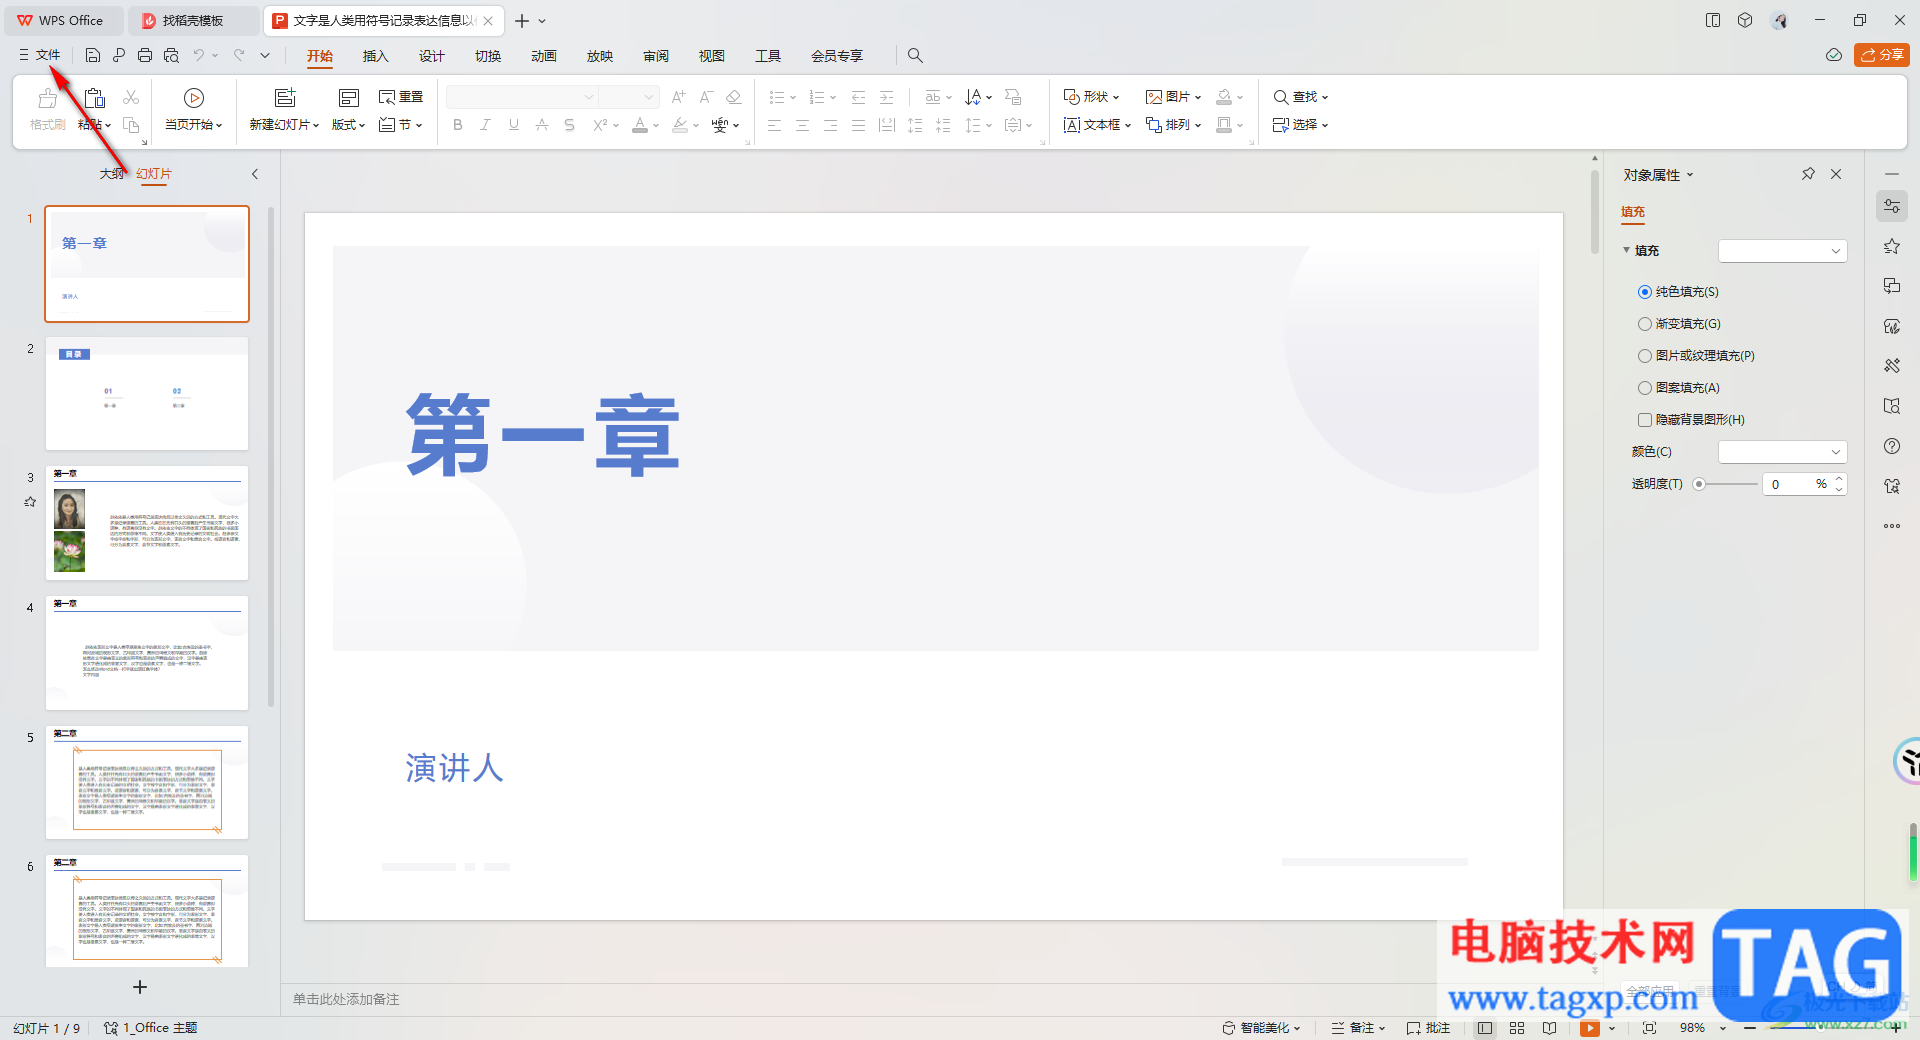This screenshot has width=1920, height=1040.
Task: Click the font color A swatch
Action: point(640,125)
